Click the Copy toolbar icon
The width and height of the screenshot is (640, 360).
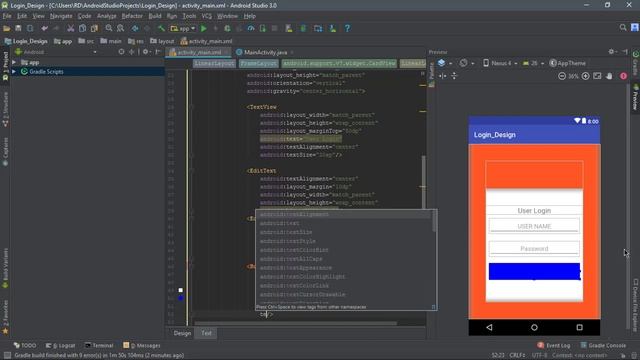pos(82,28)
